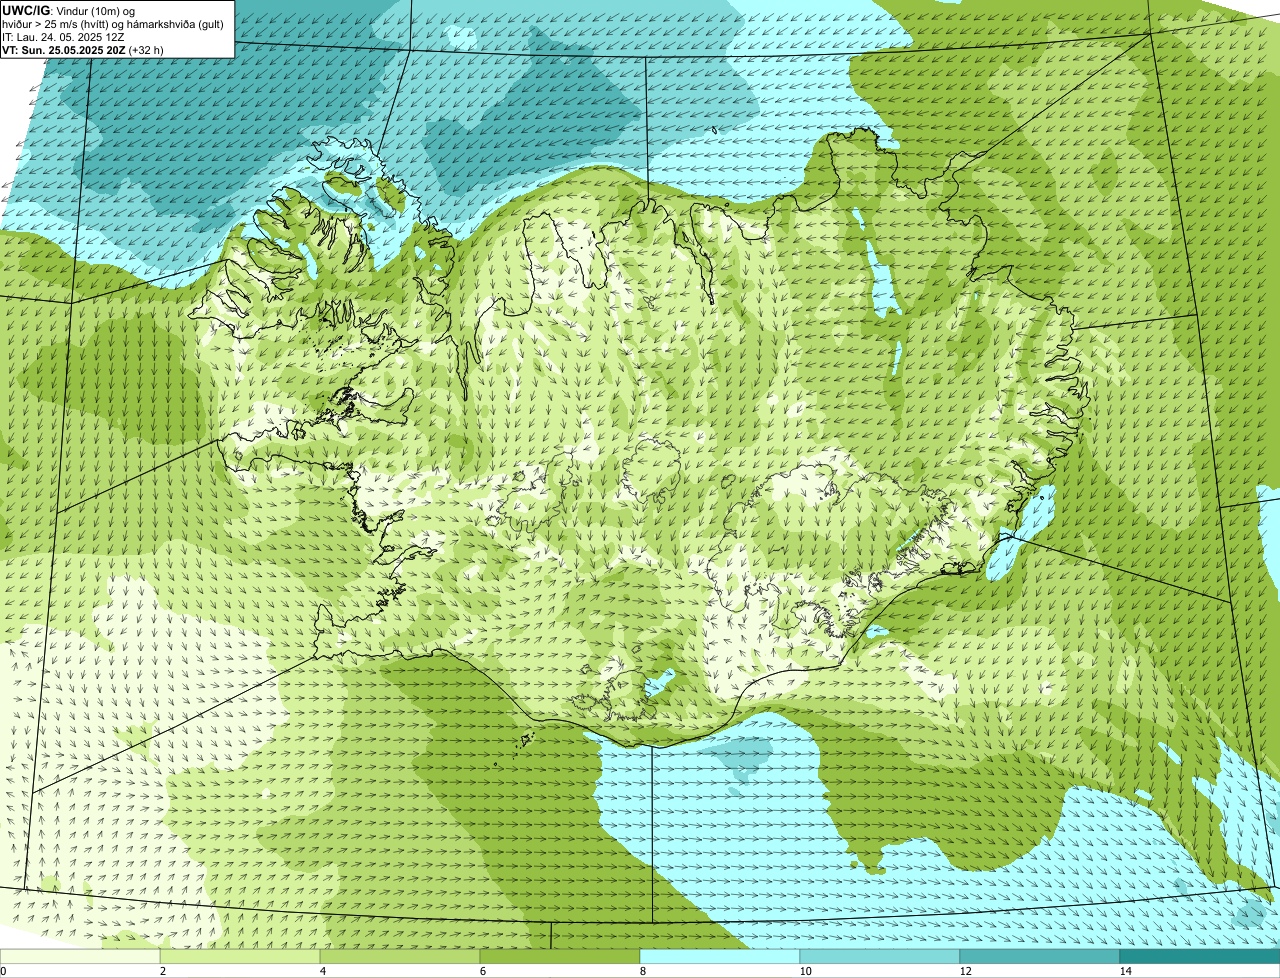Image resolution: width=1280 pixels, height=978 pixels.
Task: Click the legend scale label '8'
Action: (642, 971)
